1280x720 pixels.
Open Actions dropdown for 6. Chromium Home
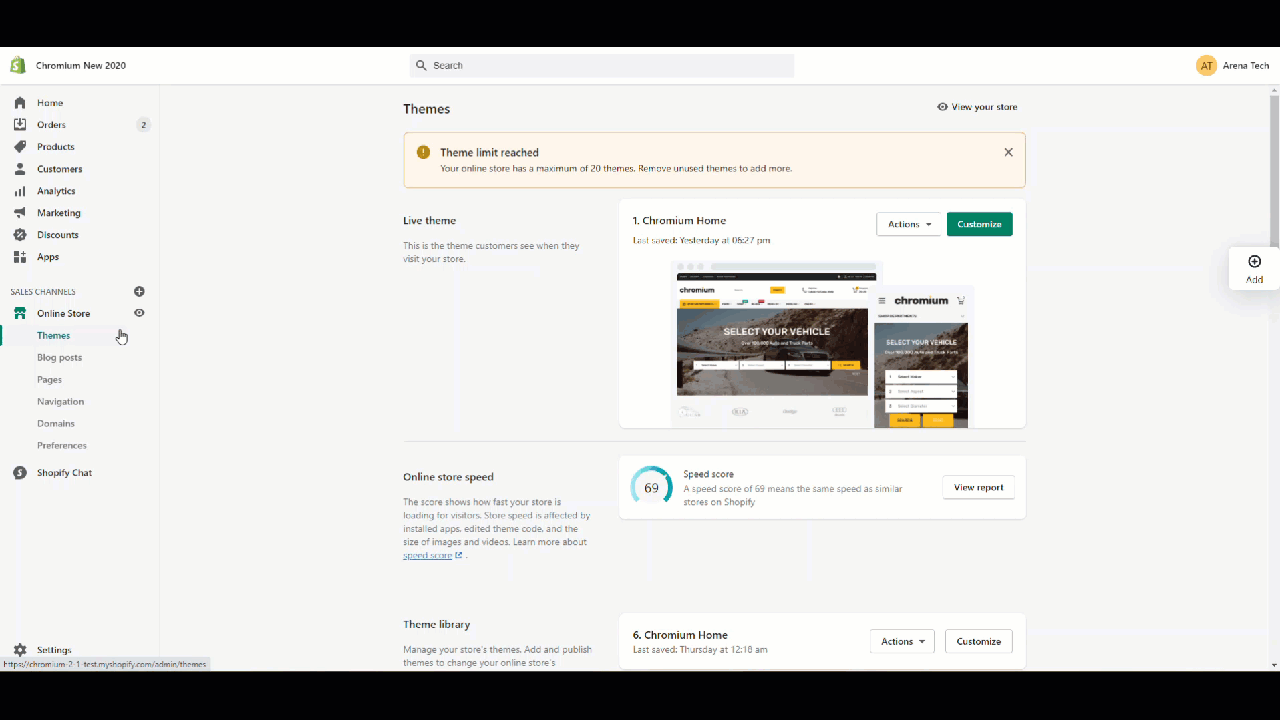[x=902, y=641]
